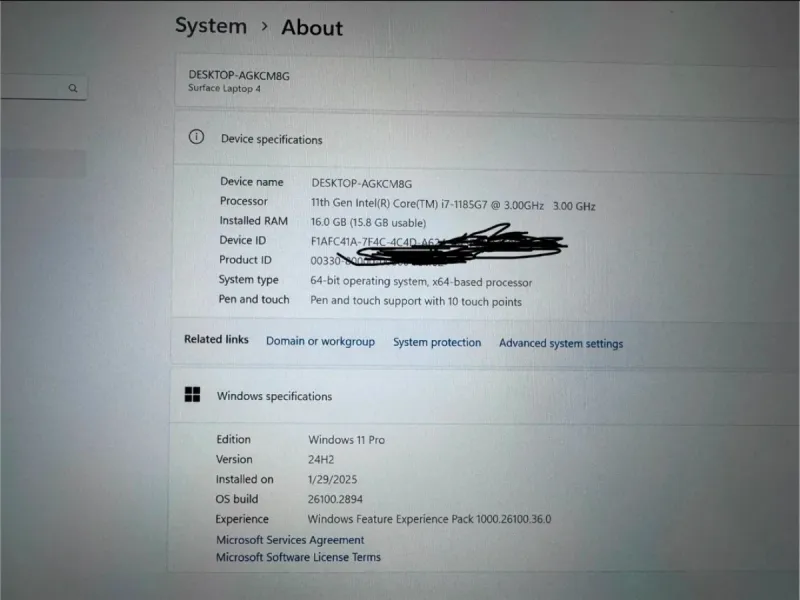Click the Installed on label
Image resolution: width=800 pixels, height=600 pixels.
coord(244,480)
